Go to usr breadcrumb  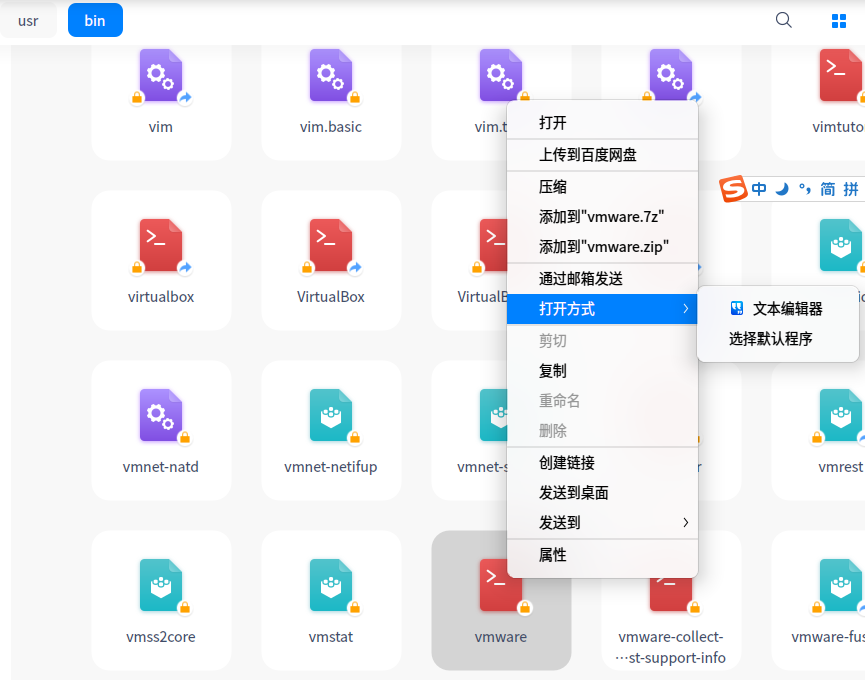coord(28,21)
